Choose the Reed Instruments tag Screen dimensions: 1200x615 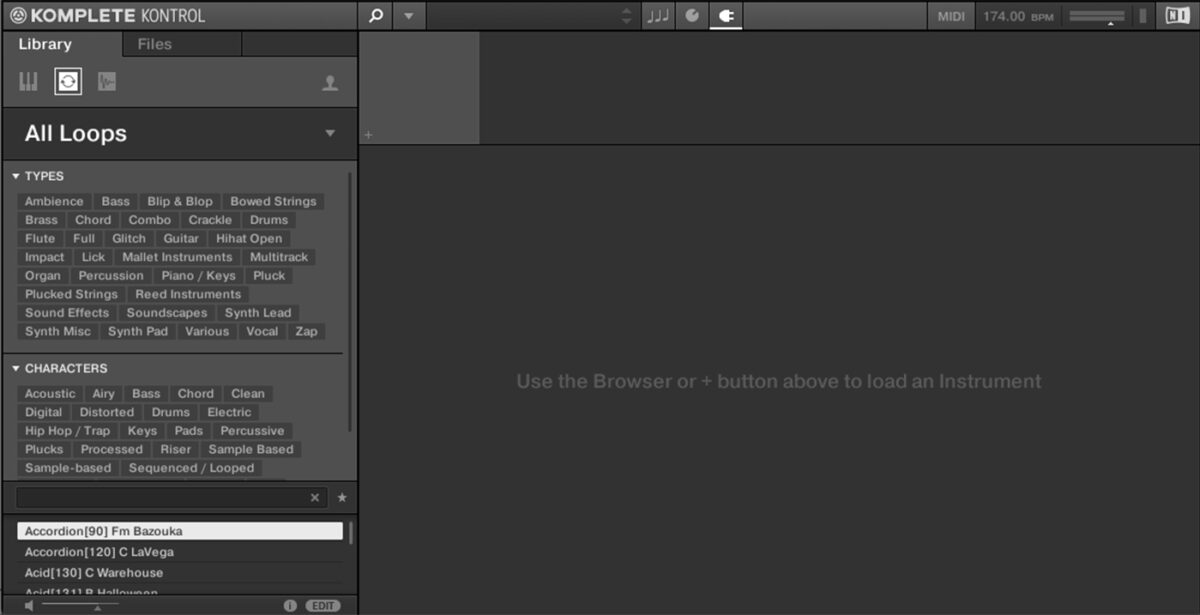(x=188, y=294)
